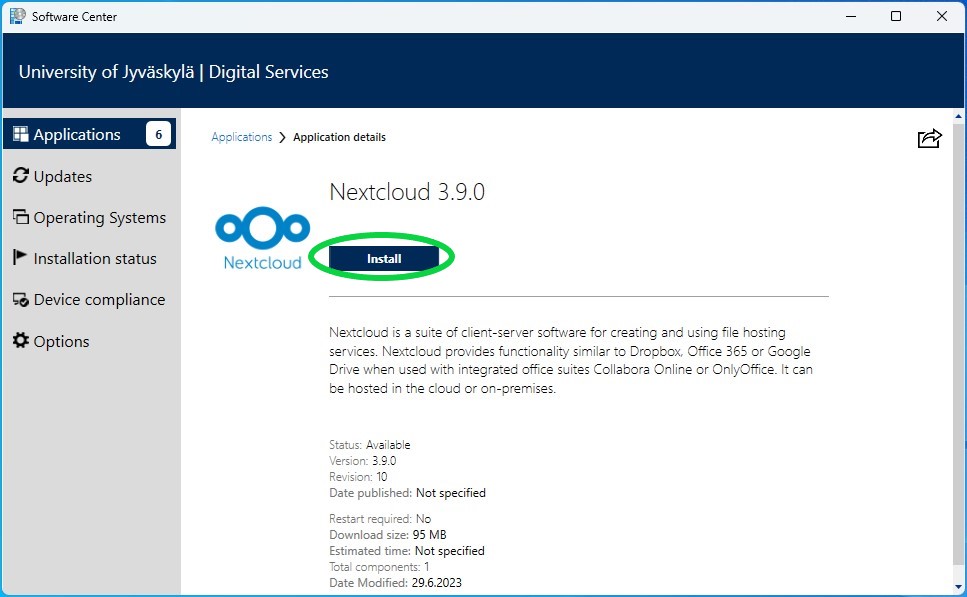The height and width of the screenshot is (597, 967).
Task: Click the Device compliance checkmark icon
Action: point(20,300)
